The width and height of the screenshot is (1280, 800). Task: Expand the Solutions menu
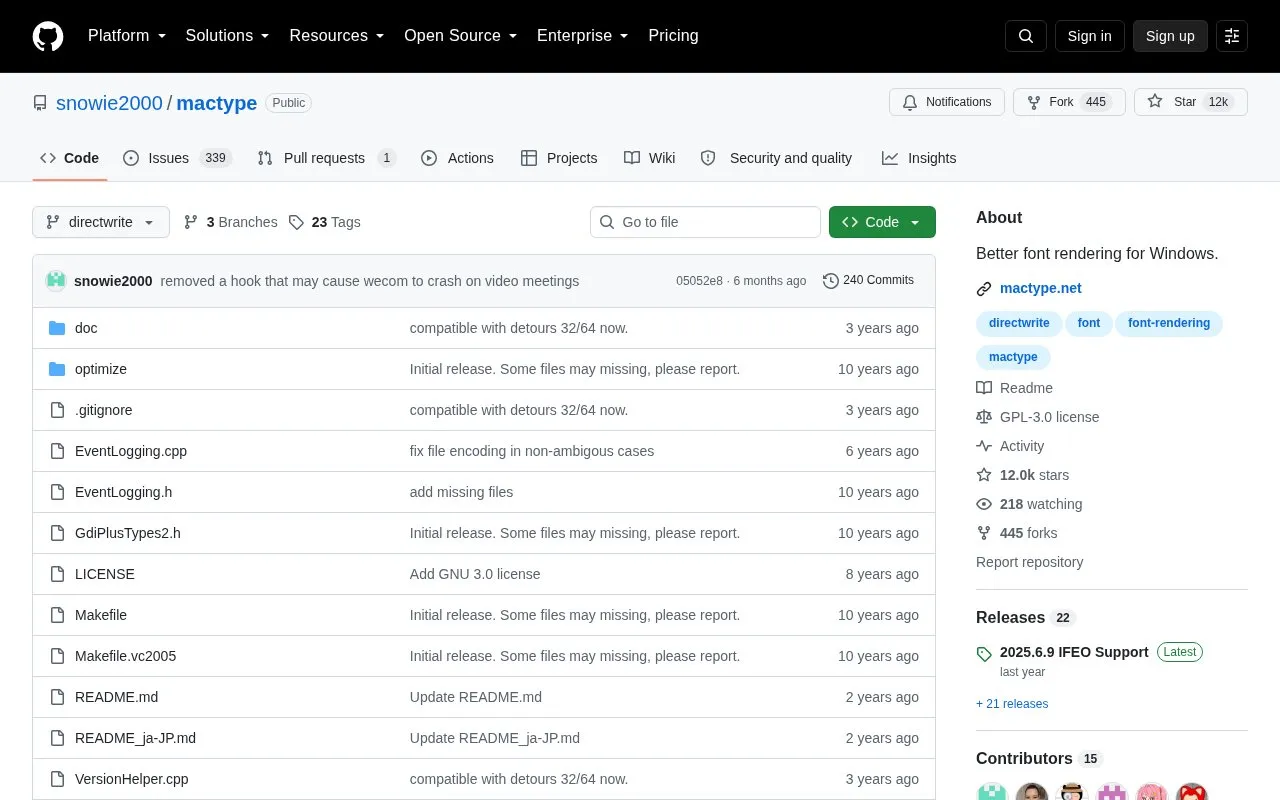(227, 36)
